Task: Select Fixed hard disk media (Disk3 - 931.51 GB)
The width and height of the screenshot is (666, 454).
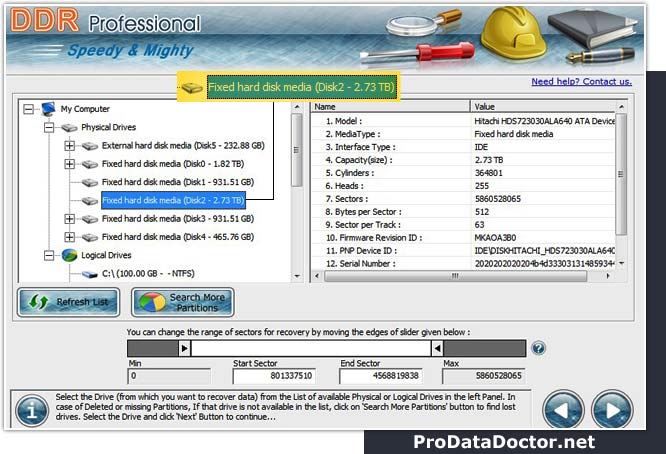Action: click(178, 219)
